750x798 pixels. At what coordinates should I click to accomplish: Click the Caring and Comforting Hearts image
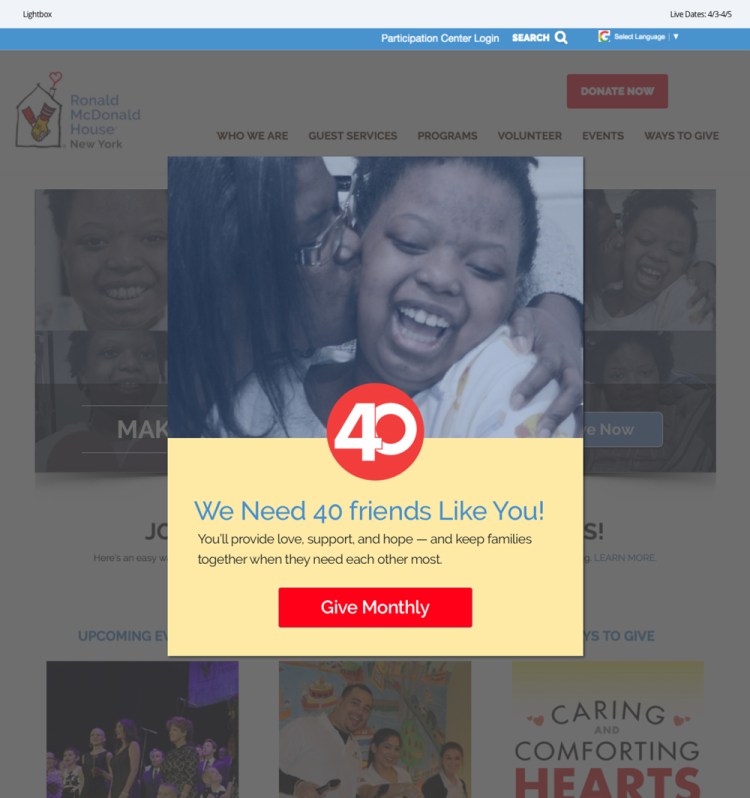[608, 729]
